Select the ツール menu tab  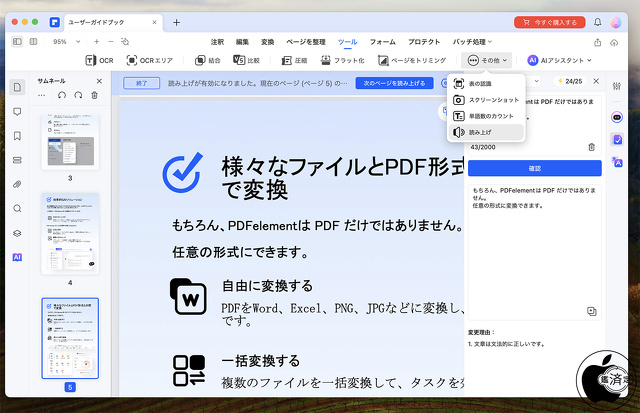(347, 42)
